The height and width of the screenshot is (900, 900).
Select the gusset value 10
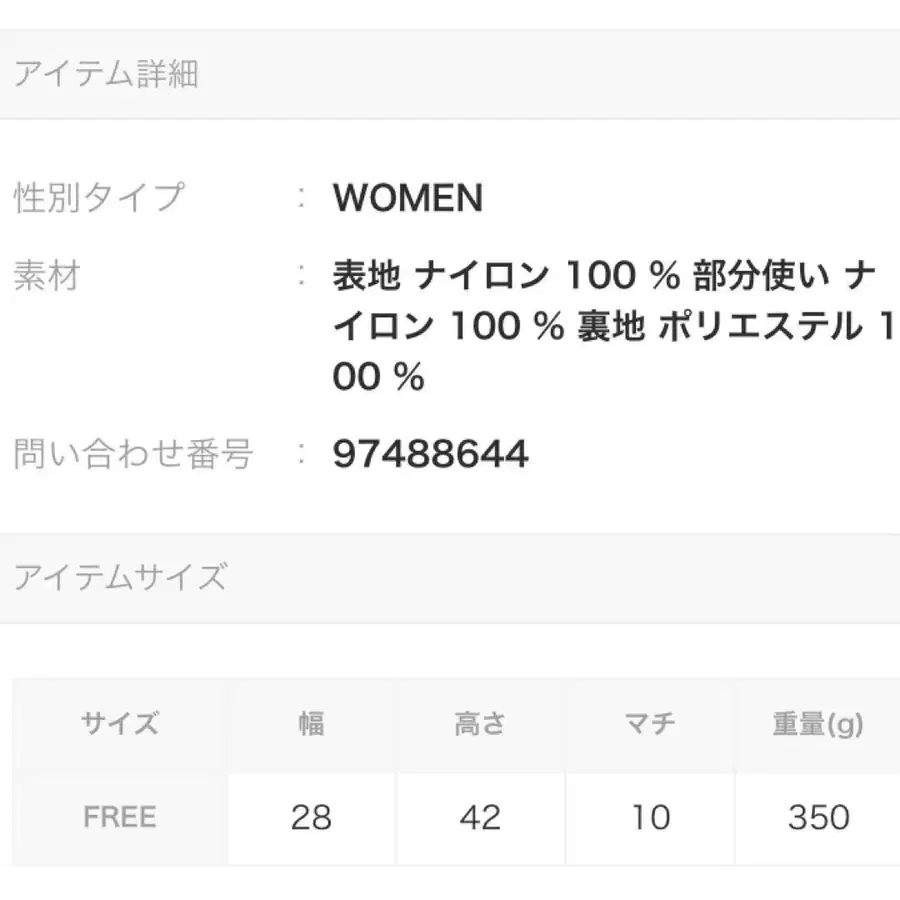click(650, 817)
